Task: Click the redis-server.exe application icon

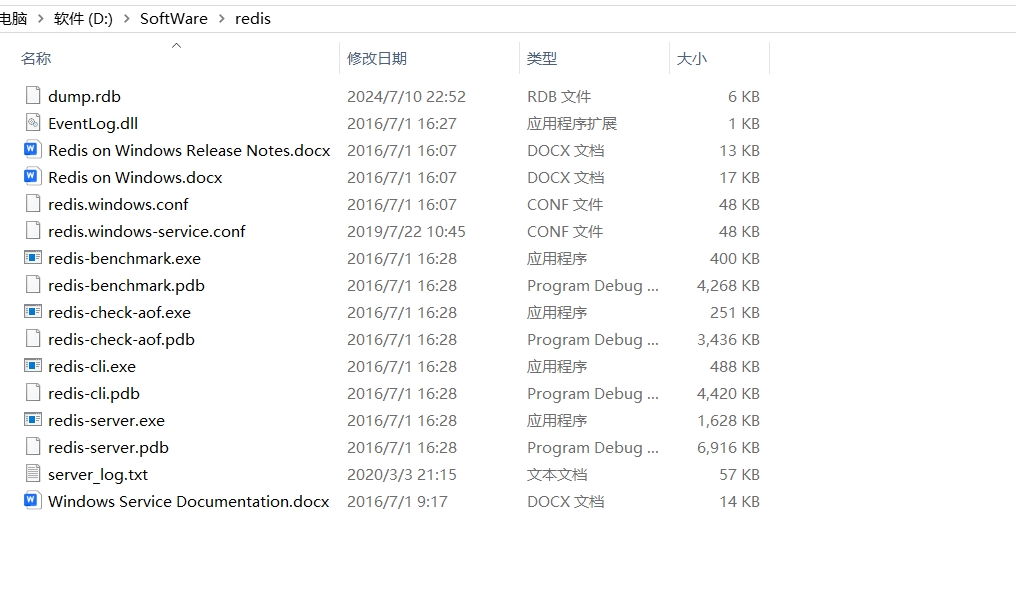Action: click(33, 419)
